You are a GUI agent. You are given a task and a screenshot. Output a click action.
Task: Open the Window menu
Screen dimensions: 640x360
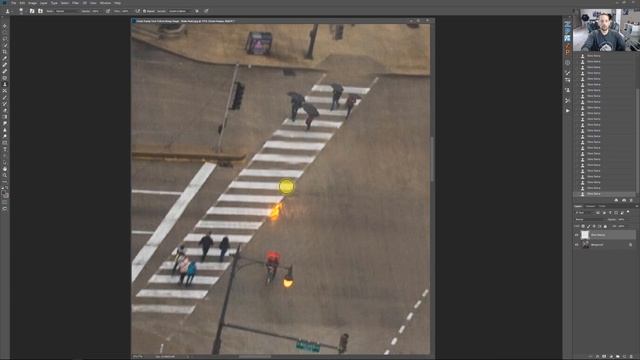click(x=105, y=3)
